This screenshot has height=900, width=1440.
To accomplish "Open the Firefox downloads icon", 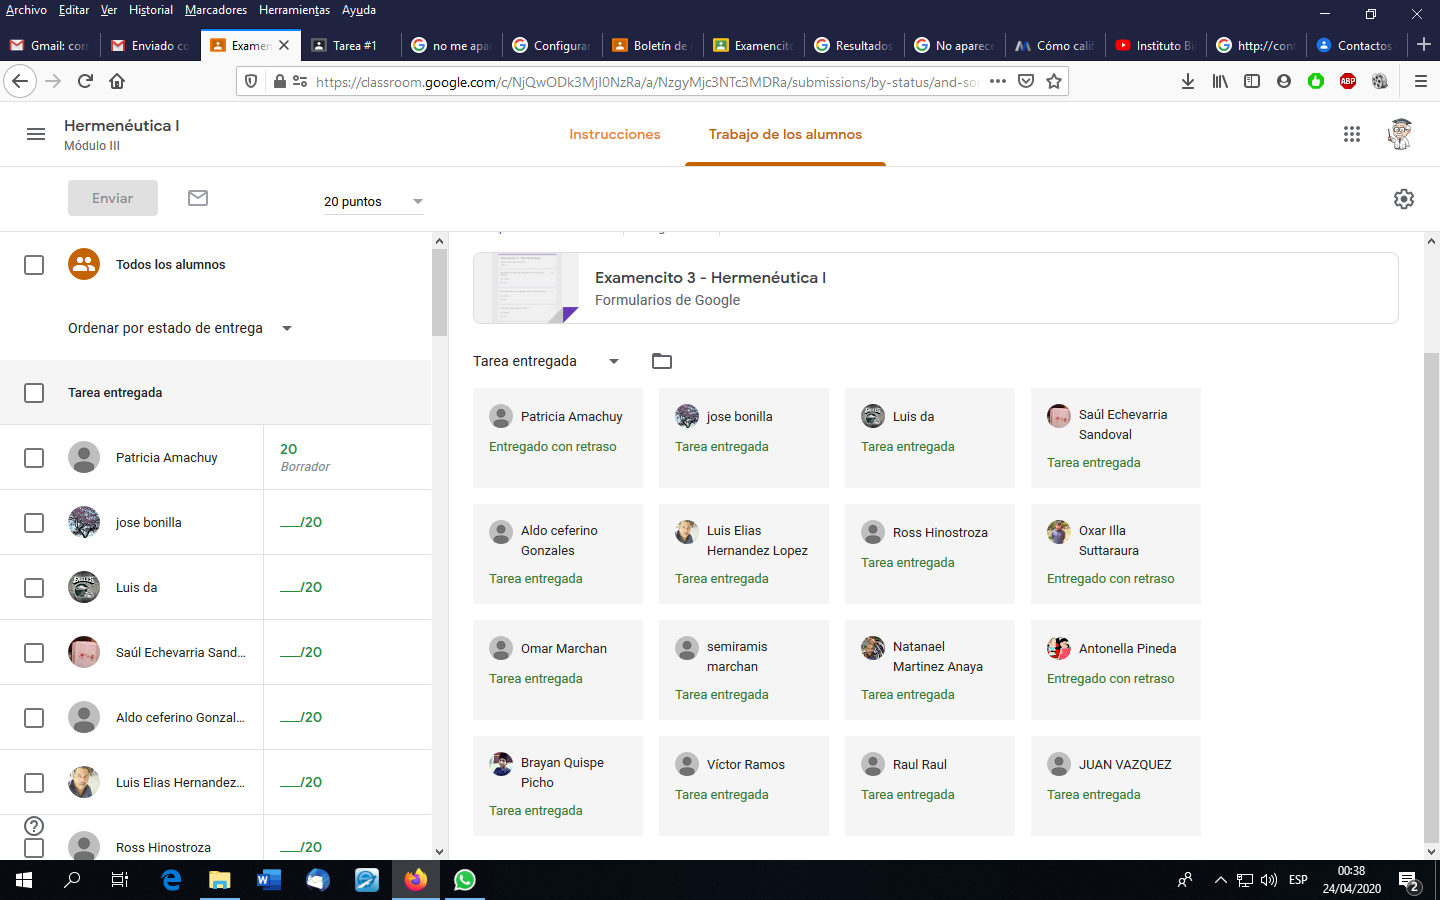I will coord(1187,81).
